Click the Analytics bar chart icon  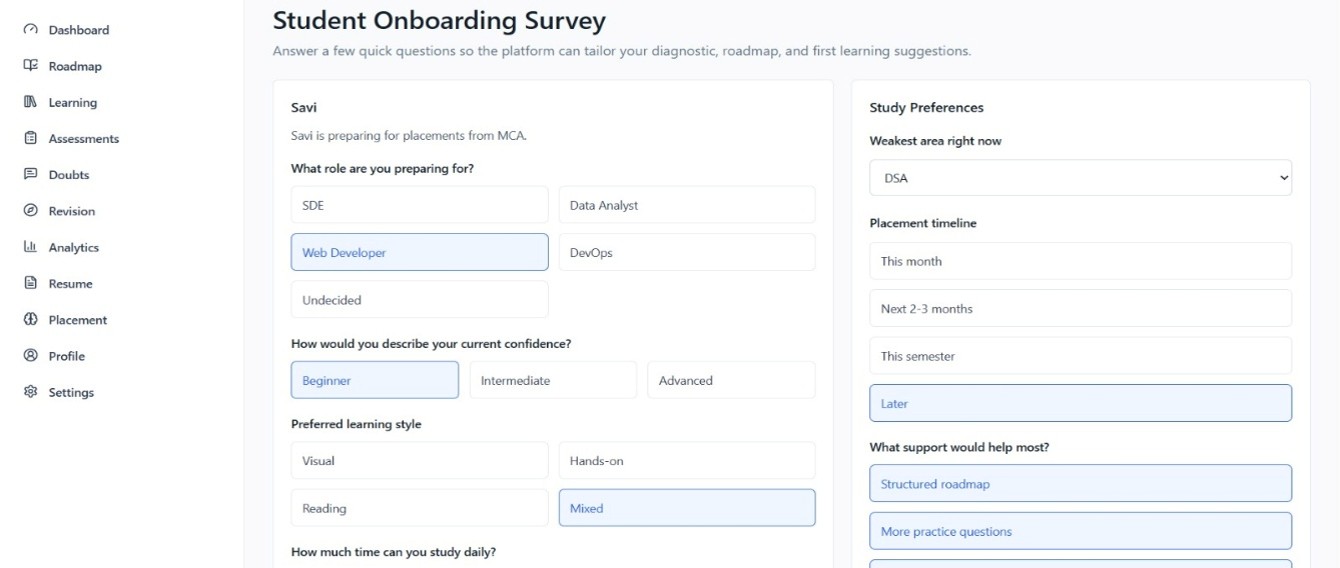[30, 247]
